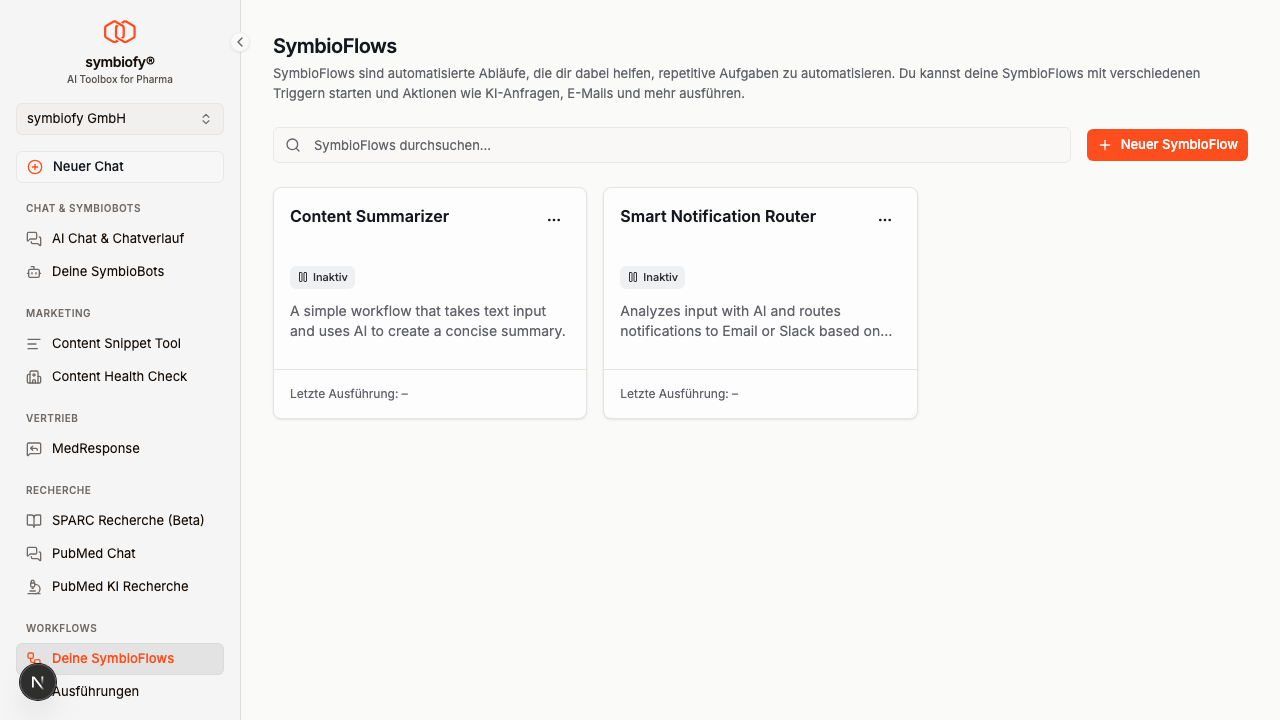
Task: Switch to Ausführungen in the sidebar
Action: [96, 691]
